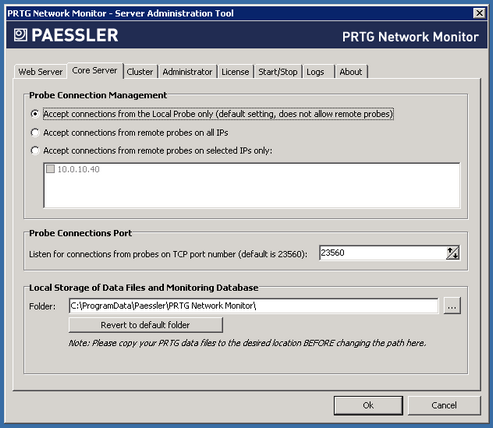The height and width of the screenshot is (428, 493).
Task: Click Revert to default folder
Action: pyautogui.click(x=145, y=325)
